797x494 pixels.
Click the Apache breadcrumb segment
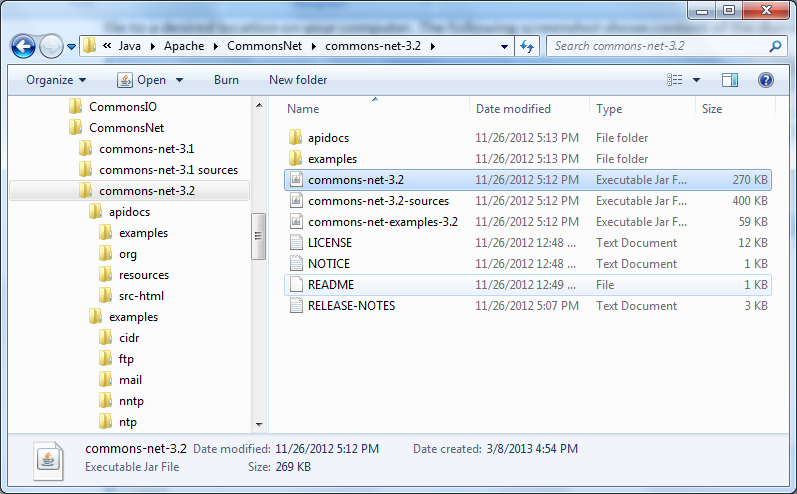[x=184, y=46]
